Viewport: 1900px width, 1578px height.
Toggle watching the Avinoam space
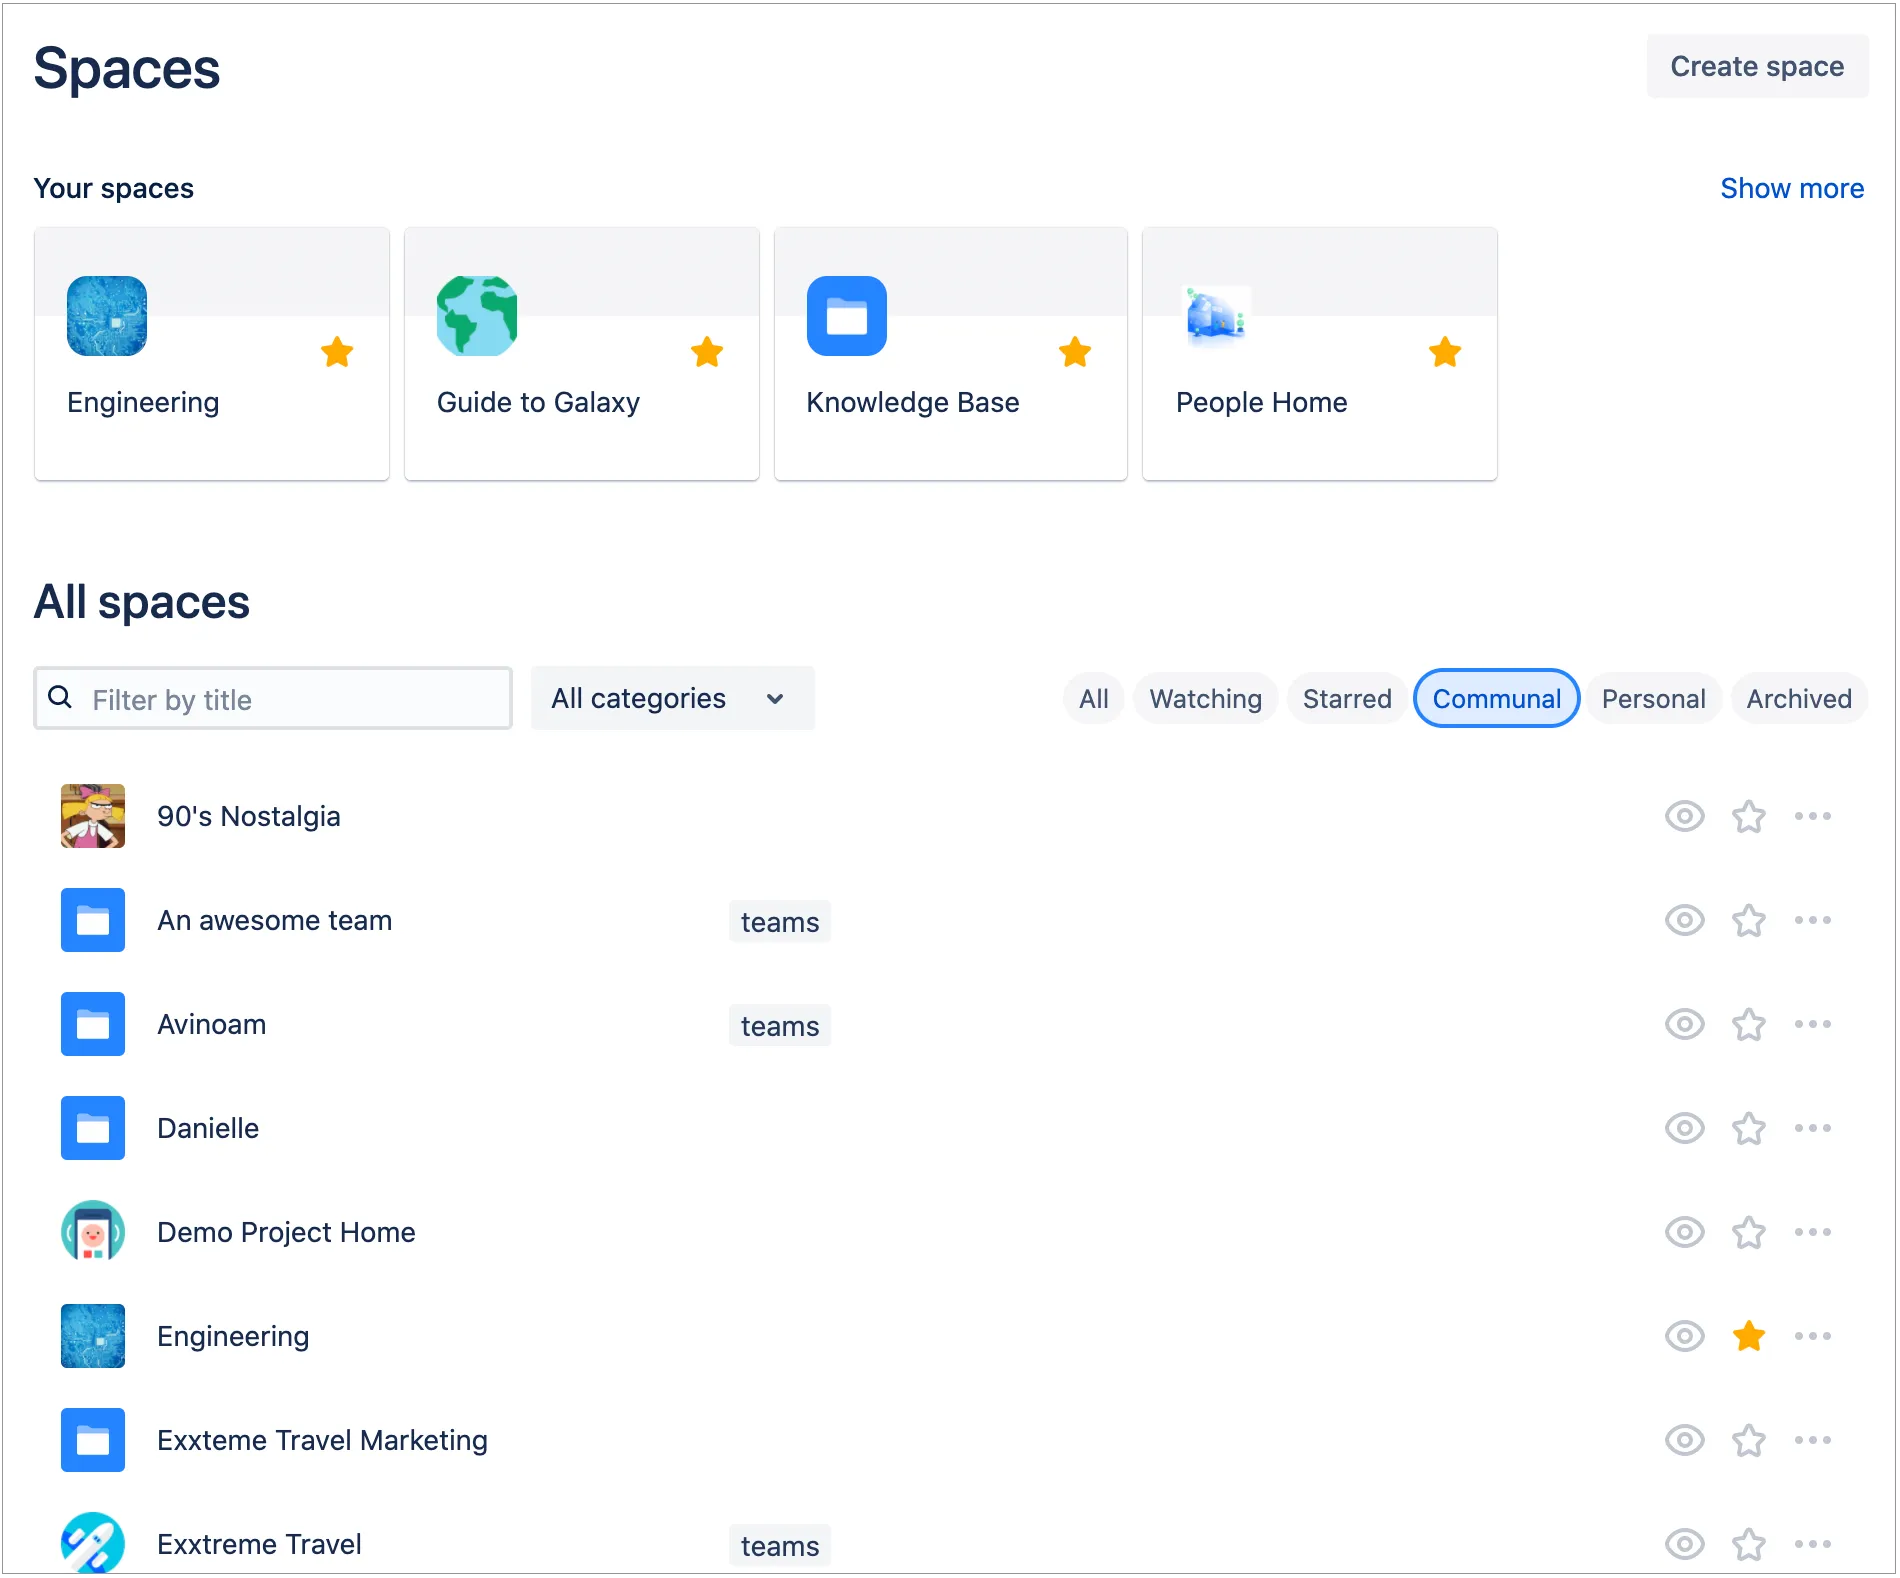[x=1685, y=1024]
